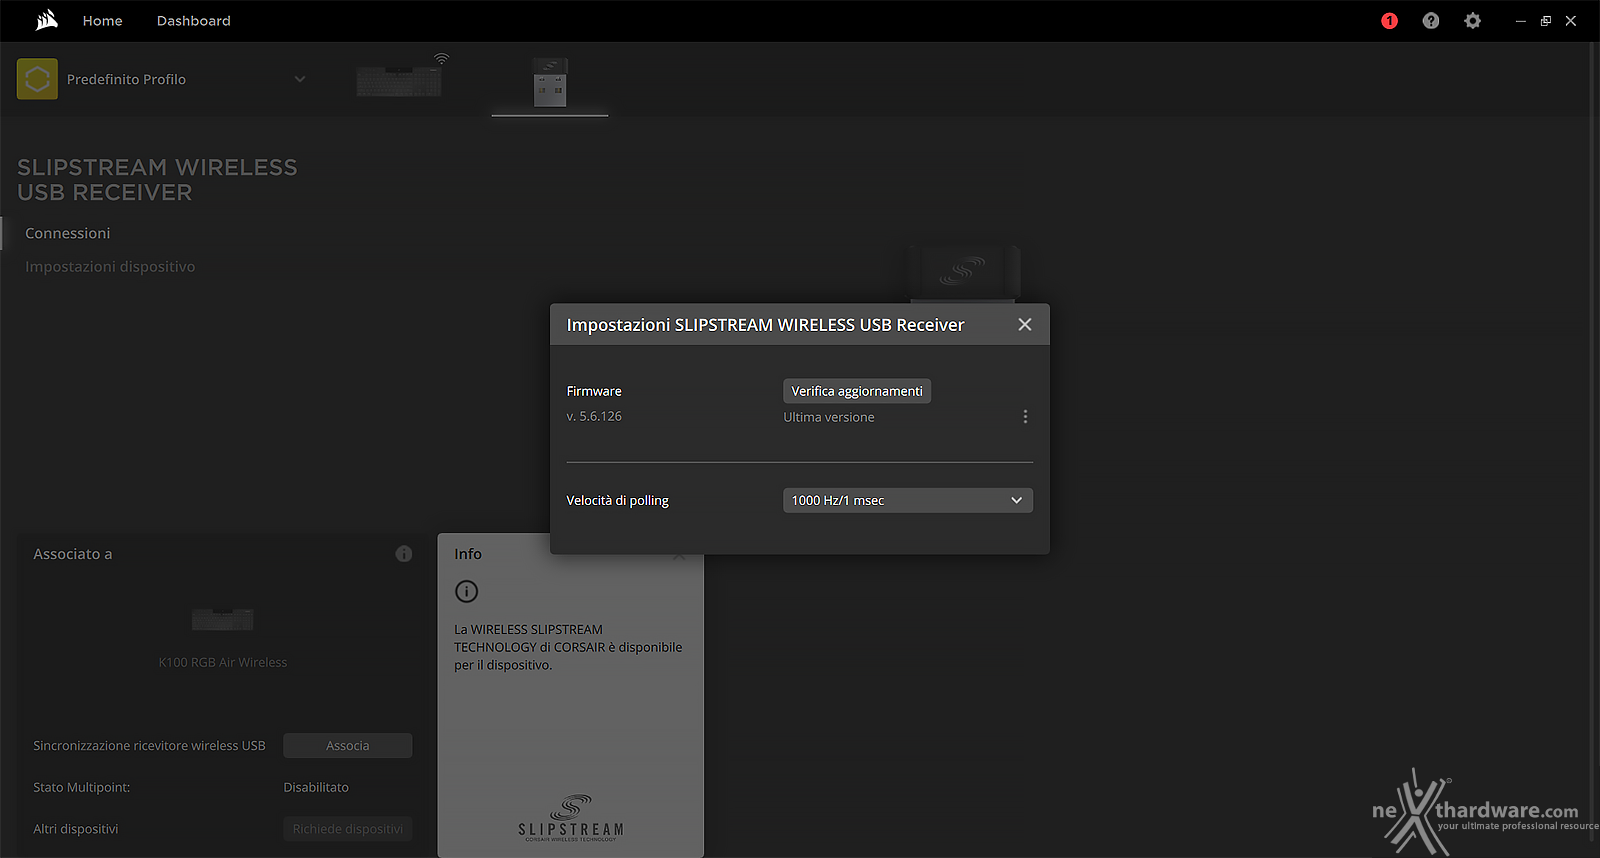Screen dimensions: 1600x858
Task: Select the Connessioni section
Action: click(68, 233)
